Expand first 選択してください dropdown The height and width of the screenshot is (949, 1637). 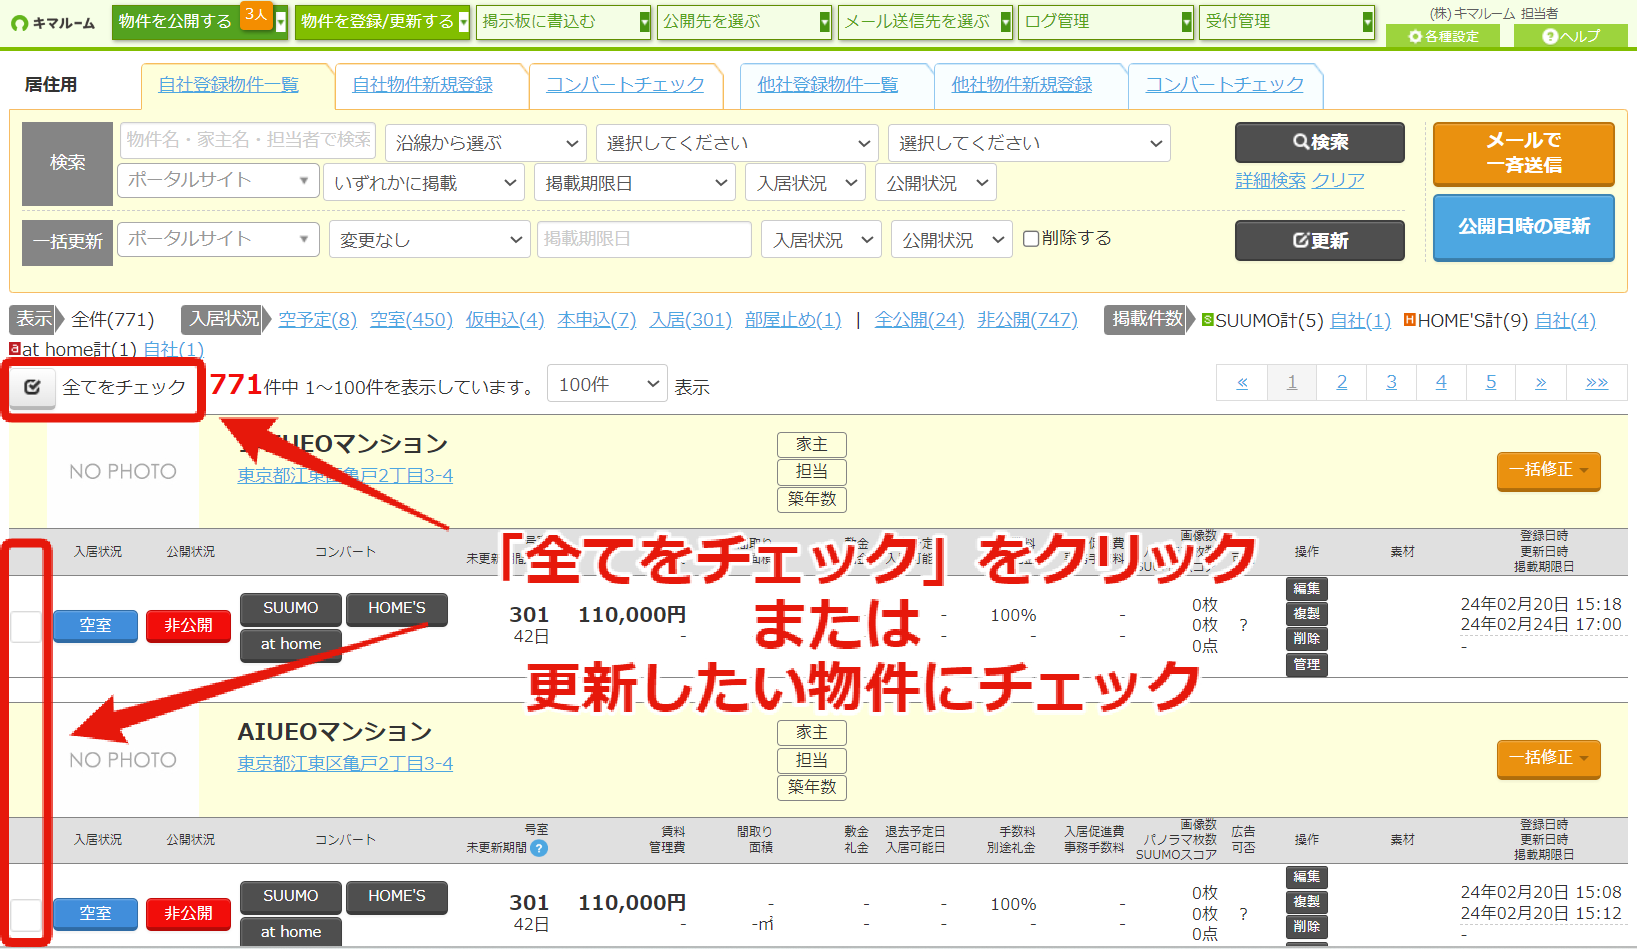pos(737,143)
